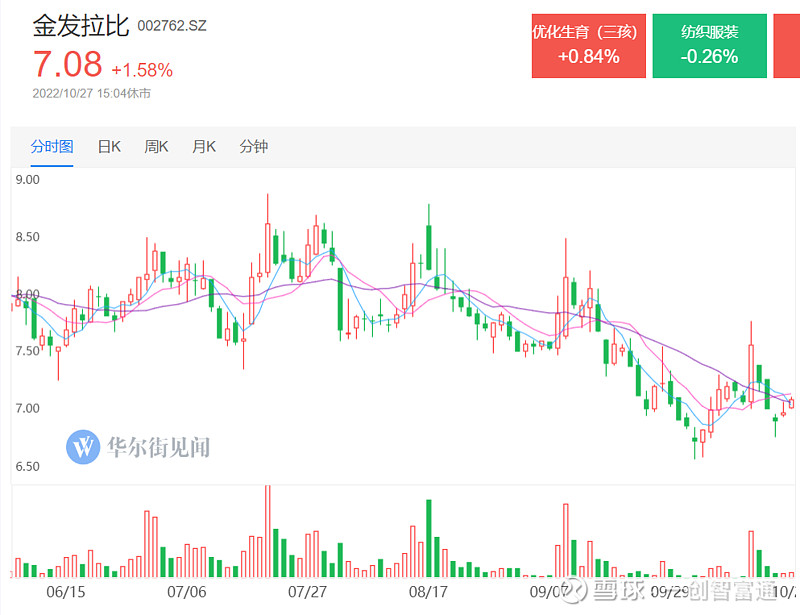Screen dimensions: 800x615
Task: Click the +1.58% change value
Action: point(142,70)
